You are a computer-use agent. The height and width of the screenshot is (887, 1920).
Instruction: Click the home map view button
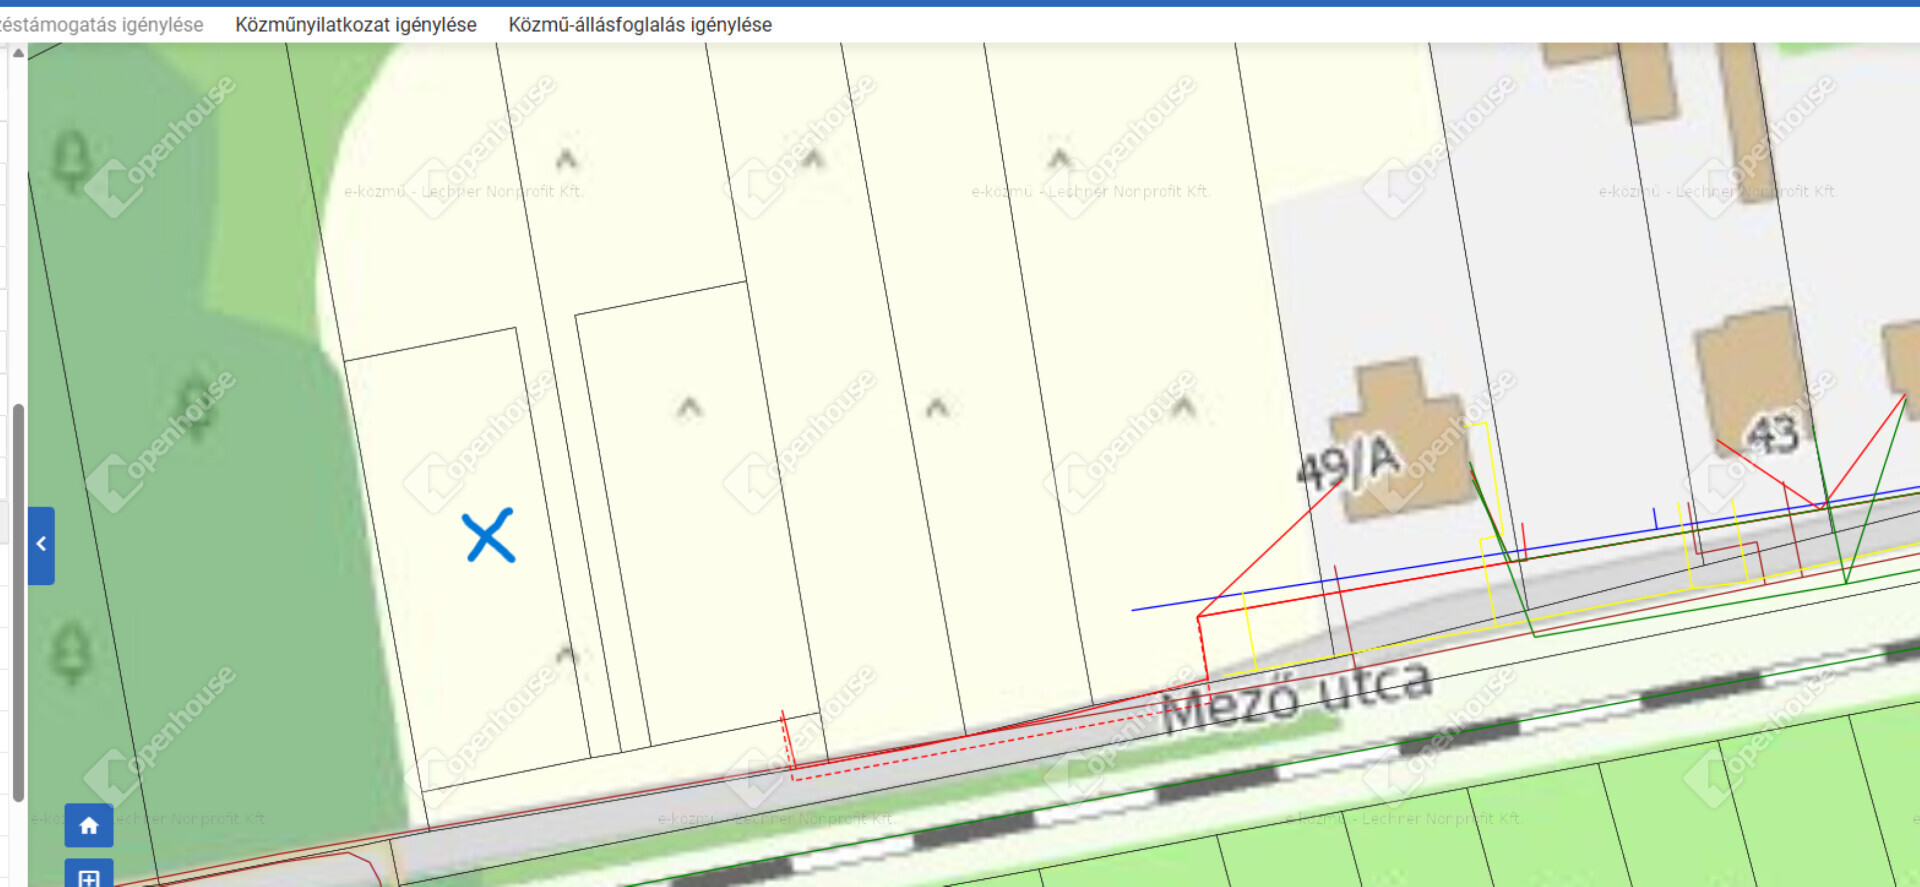89,825
